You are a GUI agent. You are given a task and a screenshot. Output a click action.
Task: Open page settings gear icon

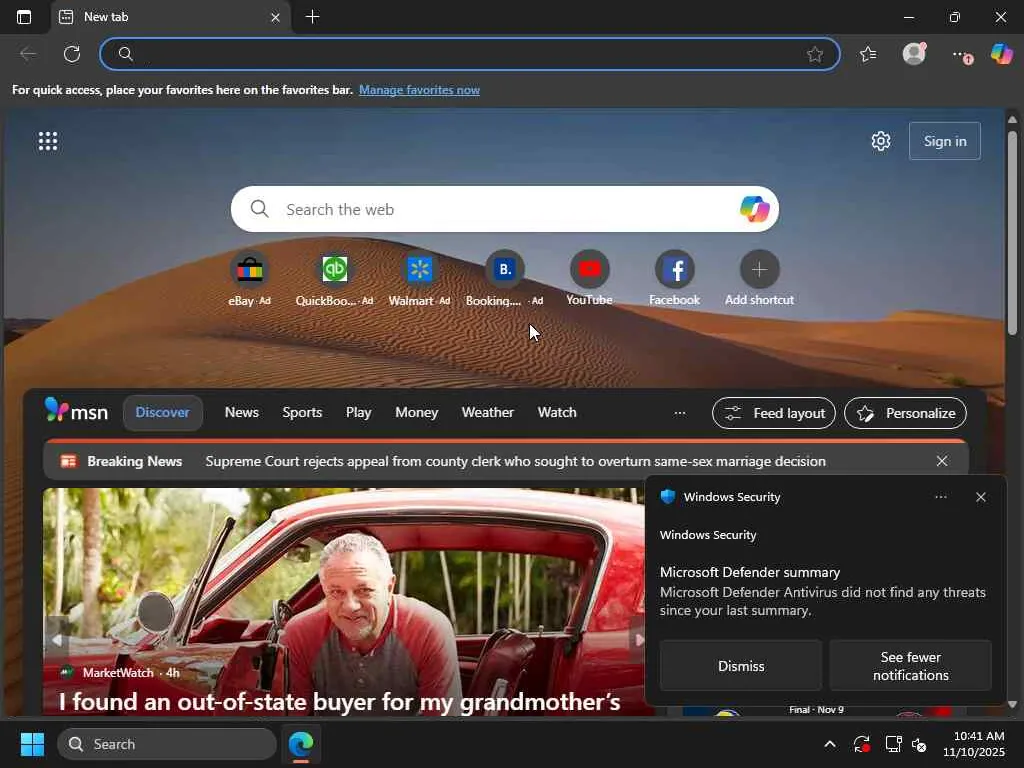coord(881,141)
